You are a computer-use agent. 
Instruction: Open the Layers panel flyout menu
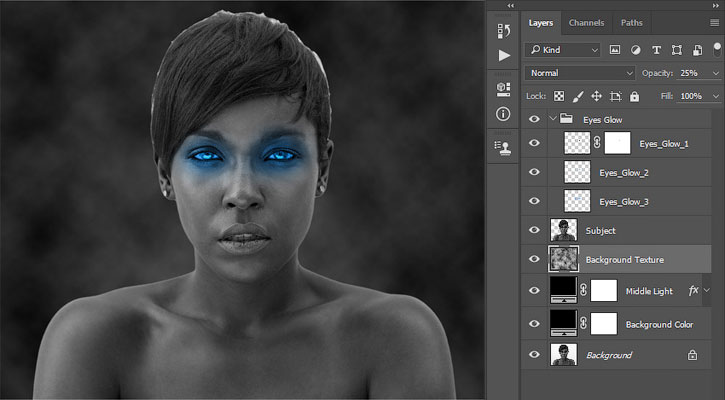tap(714, 23)
